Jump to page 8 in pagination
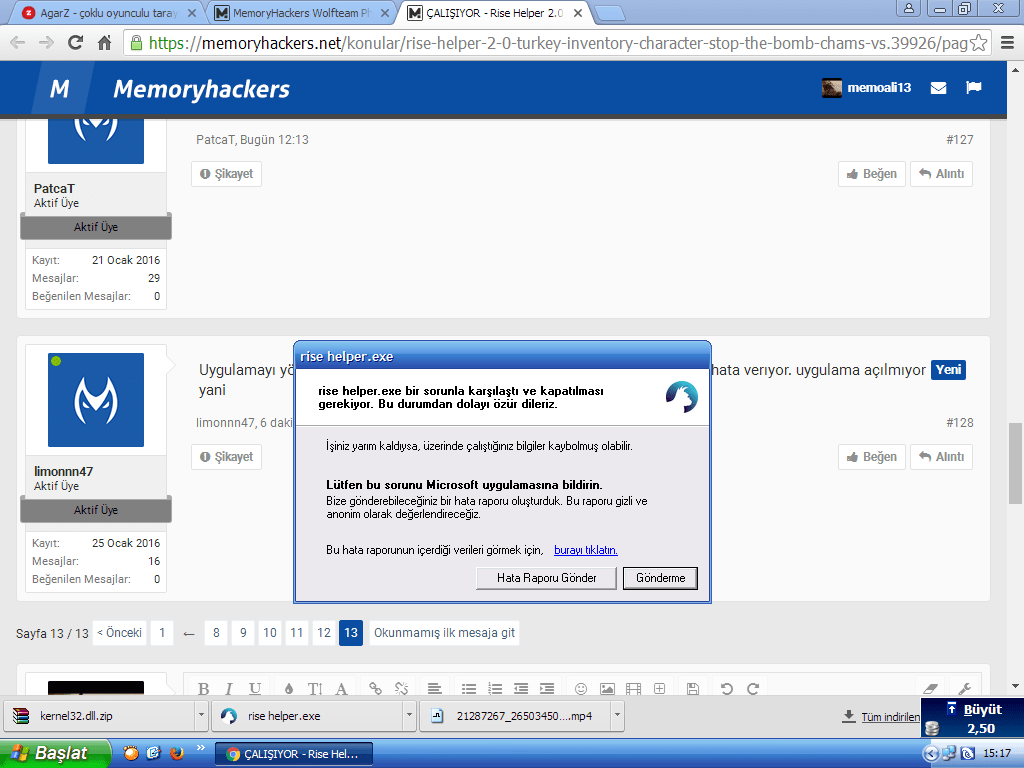This screenshot has width=1024, height=768. [x=216, y=633]
